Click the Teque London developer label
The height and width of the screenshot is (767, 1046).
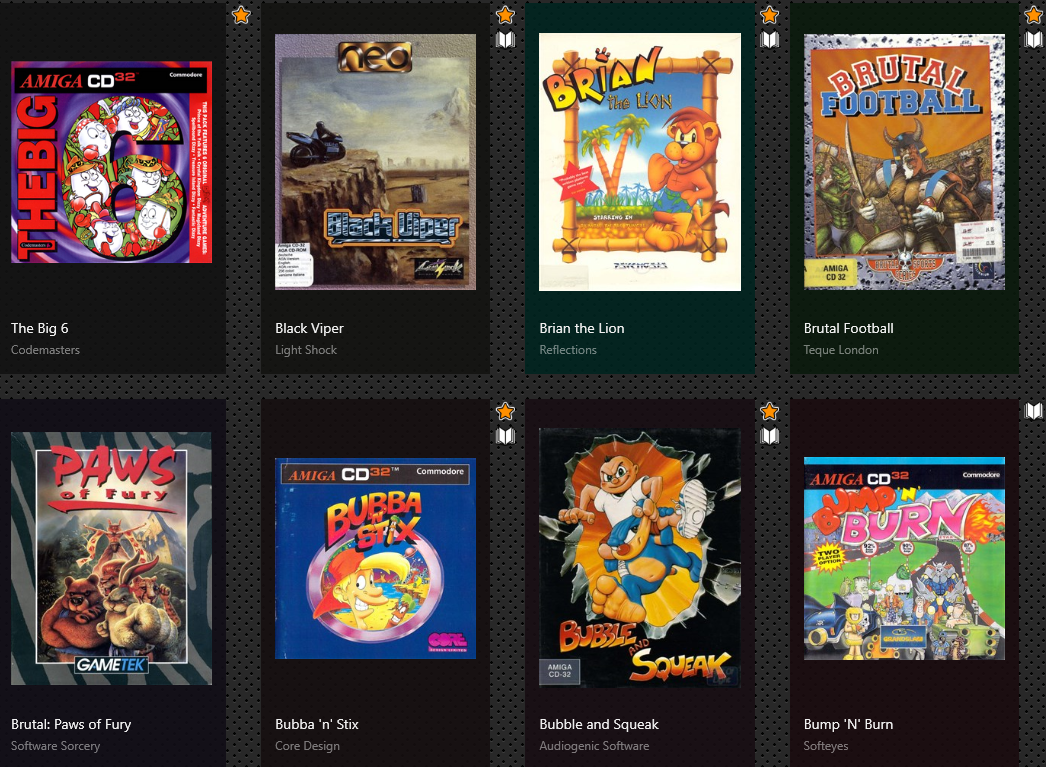pyautogui.click(x=841, y=349)
